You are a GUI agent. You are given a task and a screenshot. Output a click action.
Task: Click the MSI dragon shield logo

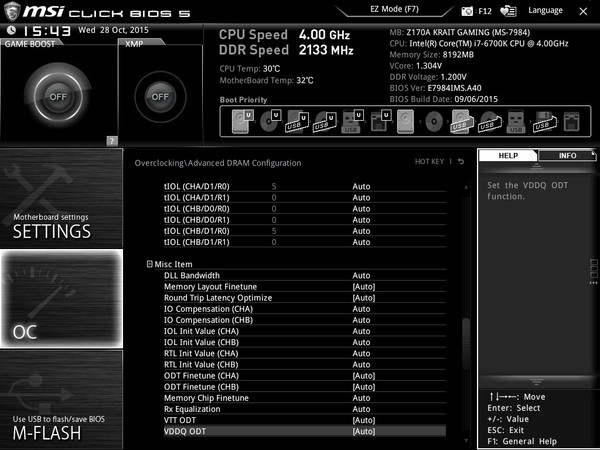point(11,11)
